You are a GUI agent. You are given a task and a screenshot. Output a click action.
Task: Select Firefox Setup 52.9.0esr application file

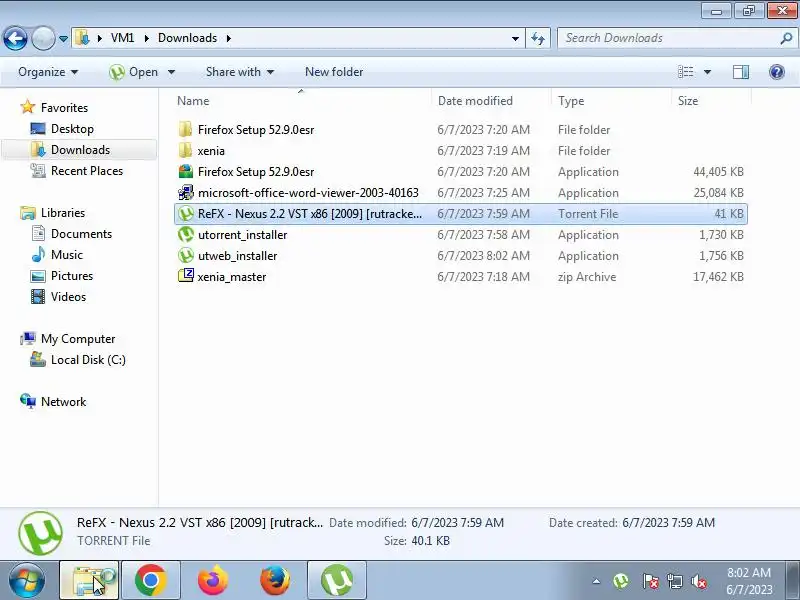[460, 171]
